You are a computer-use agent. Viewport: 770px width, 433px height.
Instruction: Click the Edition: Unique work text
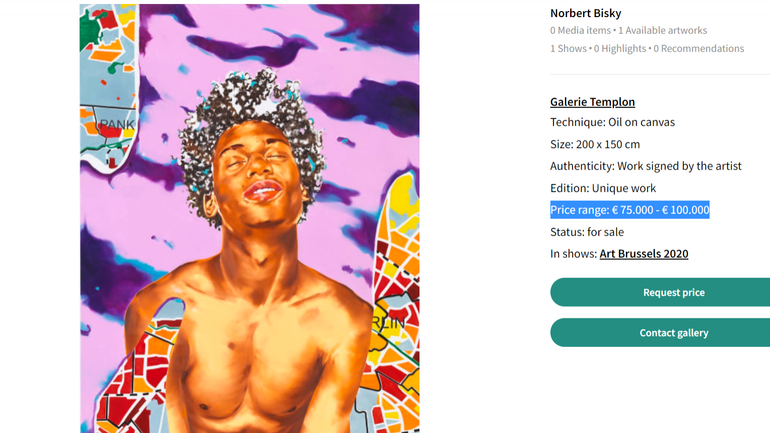(x=602, y=188)
